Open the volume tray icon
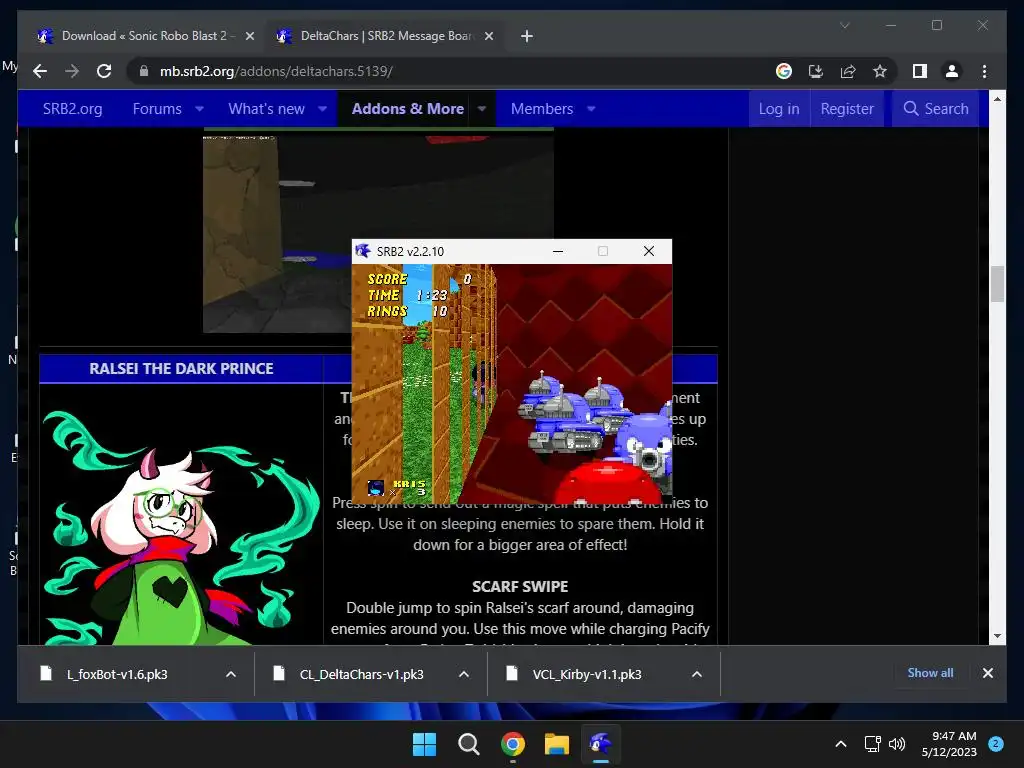The height and width of the screenshot is (768, 1024). 897,744
